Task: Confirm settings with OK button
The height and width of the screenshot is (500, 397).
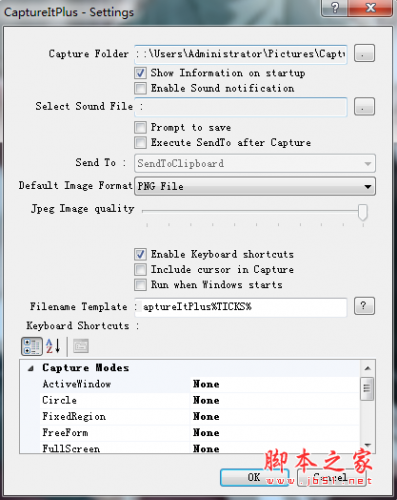Action: tap(254, 477)
